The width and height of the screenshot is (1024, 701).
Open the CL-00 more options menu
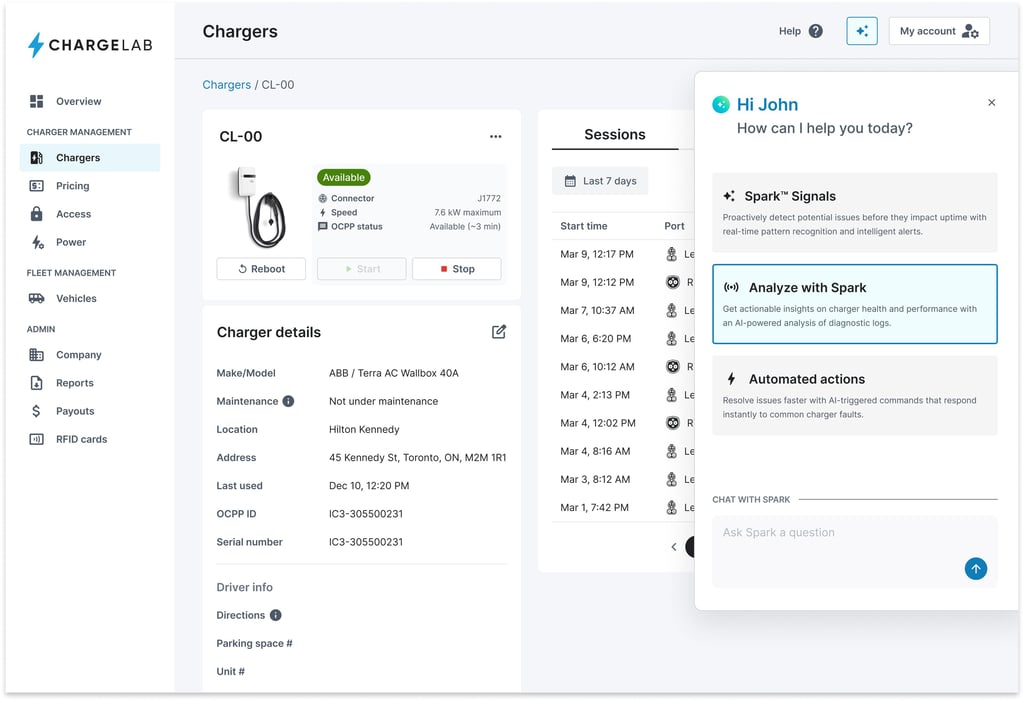click(496, 137)
